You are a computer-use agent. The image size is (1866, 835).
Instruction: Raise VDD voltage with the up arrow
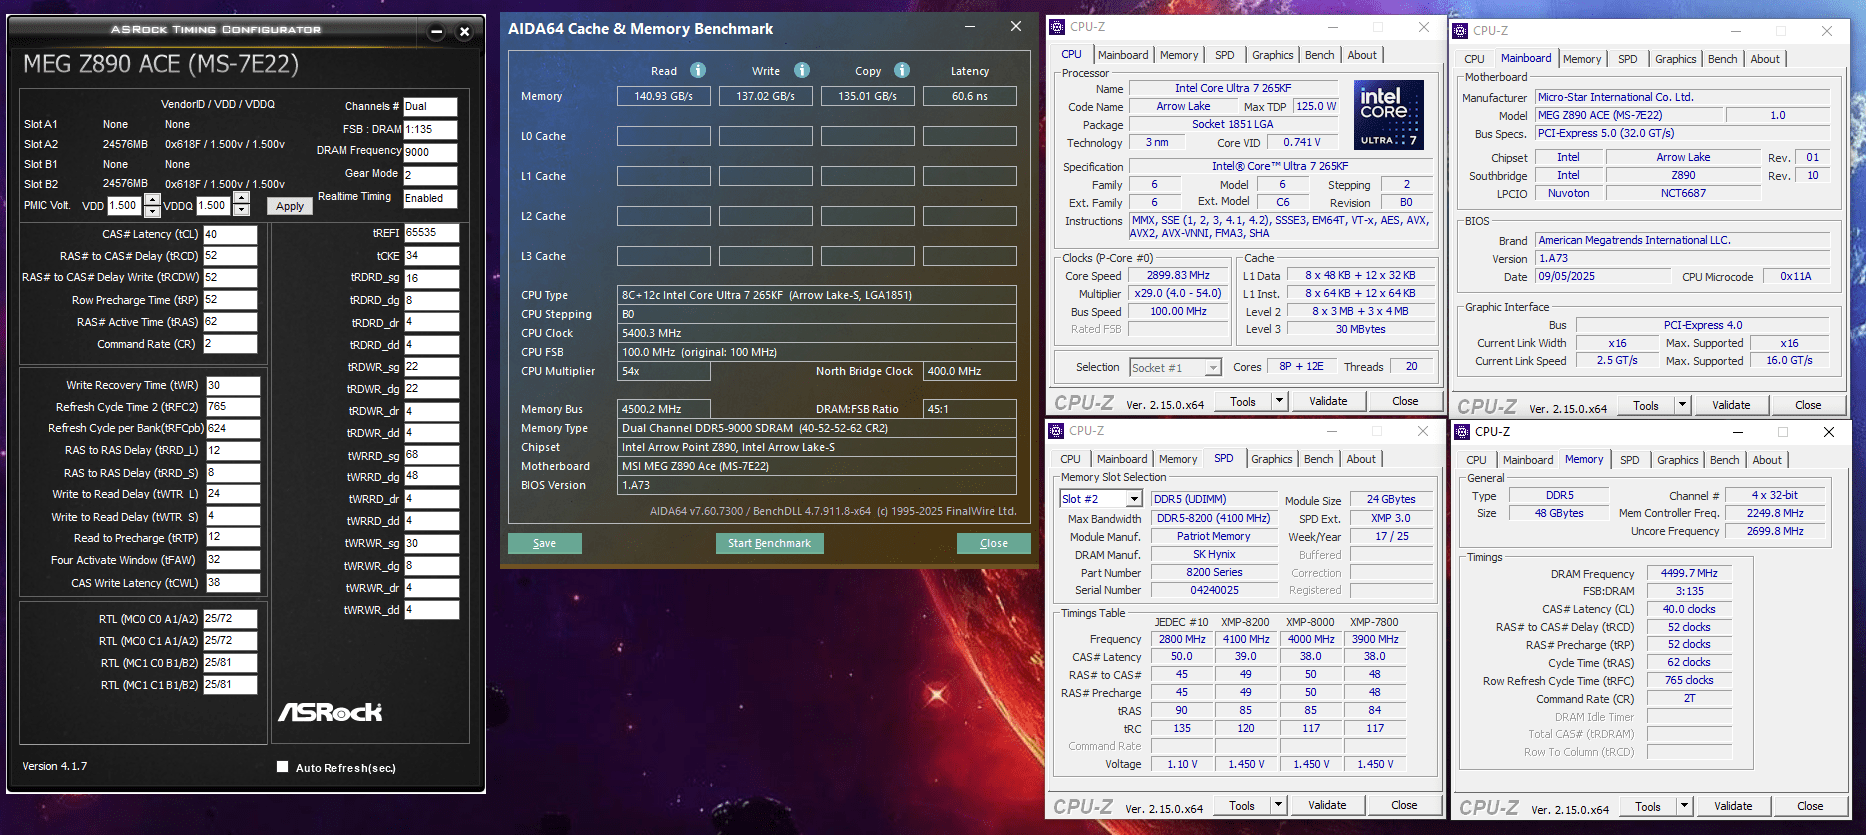pos(152,199)
